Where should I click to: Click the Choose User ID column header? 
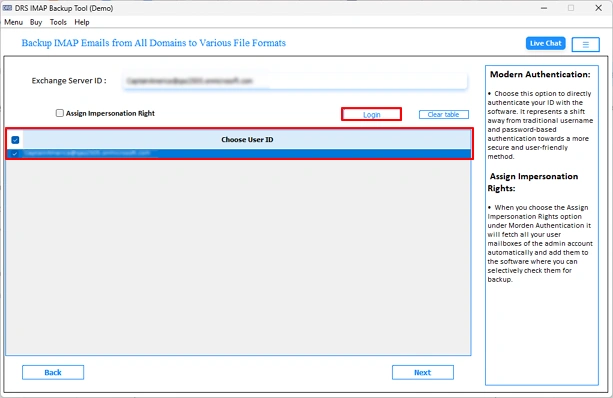coord(247,140)
